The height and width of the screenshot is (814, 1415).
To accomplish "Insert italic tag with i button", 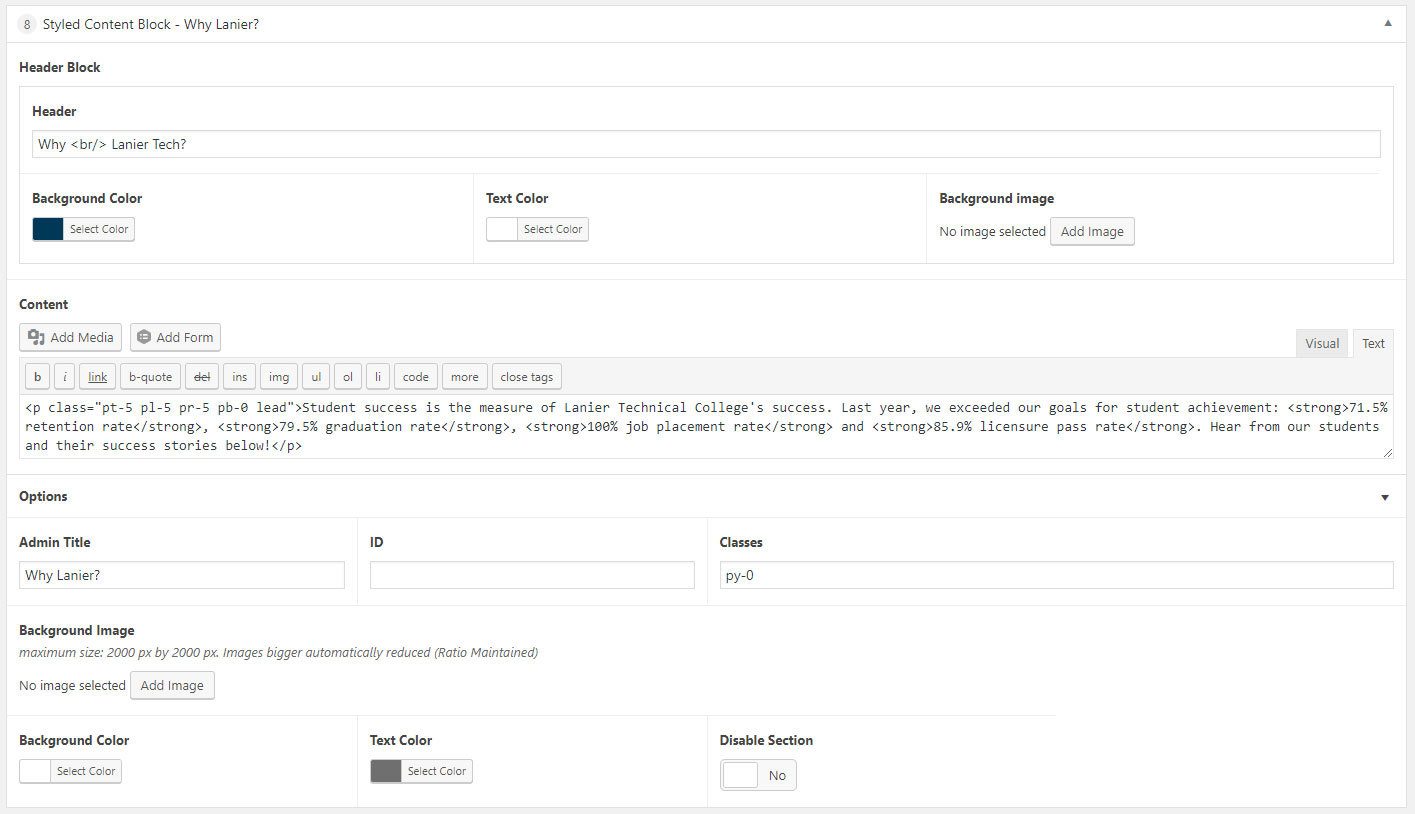I will click(x=64, y=377).
